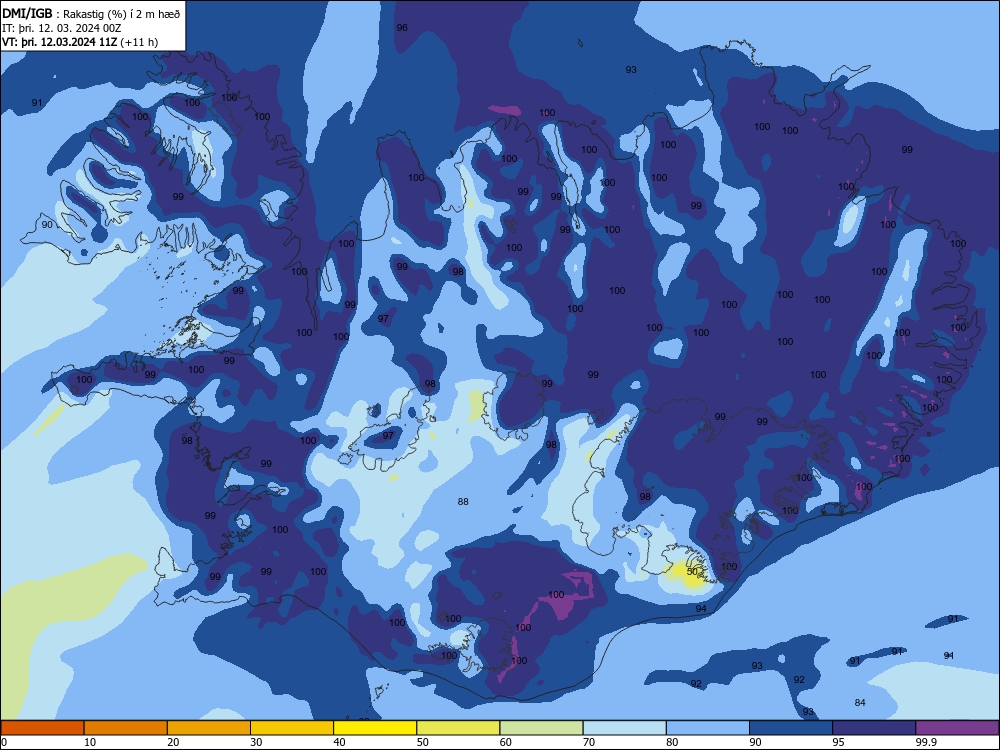Click the '50' value inside the yellow patch
The height and width of the screenshot is (750, 1000).
pyautogui.click(x=692, y=571)
